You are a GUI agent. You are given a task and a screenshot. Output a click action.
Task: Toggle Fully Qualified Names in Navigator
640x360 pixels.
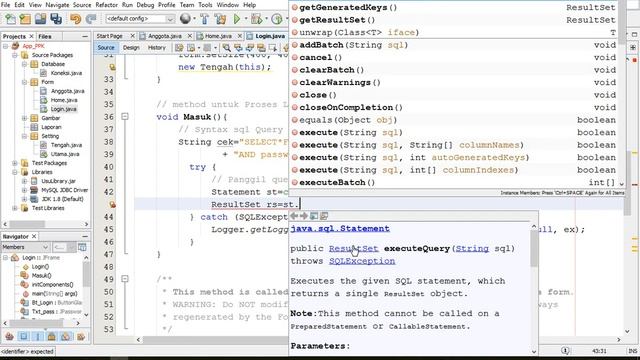pos(80,336)
